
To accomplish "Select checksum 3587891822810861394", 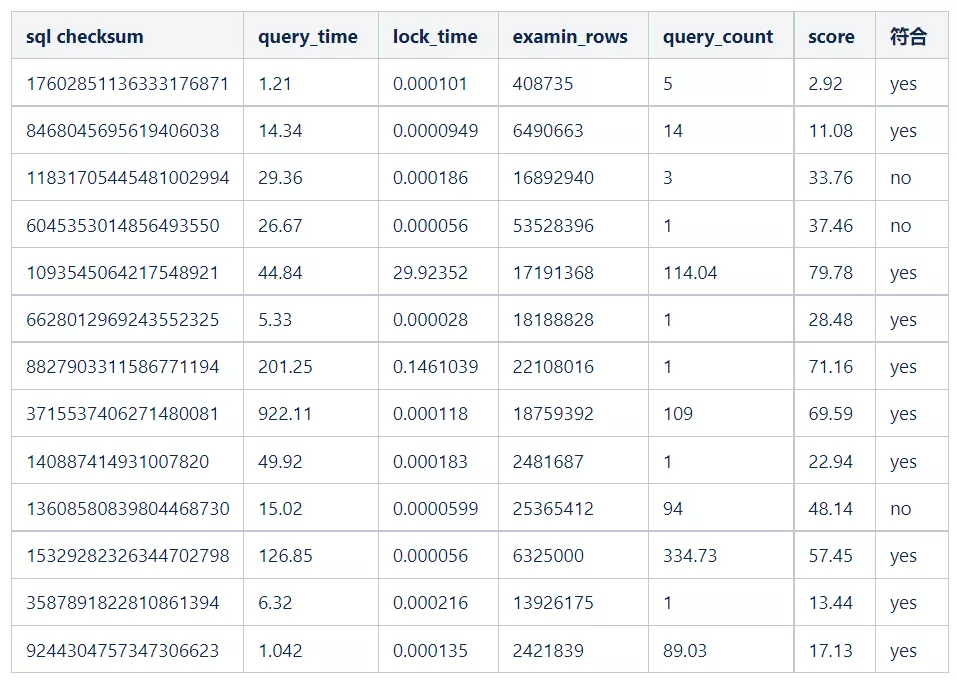I will click(123, 602).
